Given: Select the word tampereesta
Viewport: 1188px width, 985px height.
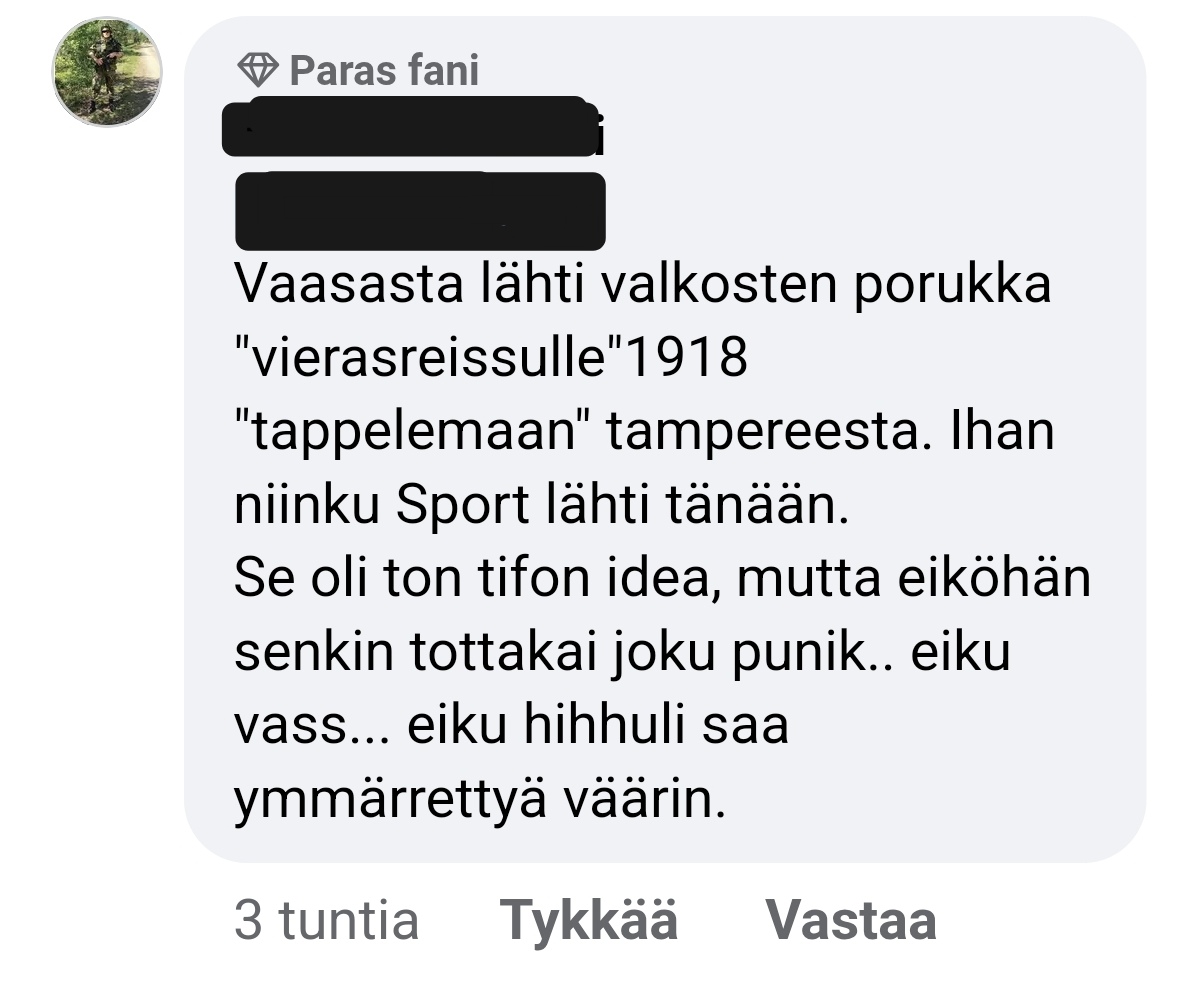Looking at the screenshot, I should tap(768, 432).
